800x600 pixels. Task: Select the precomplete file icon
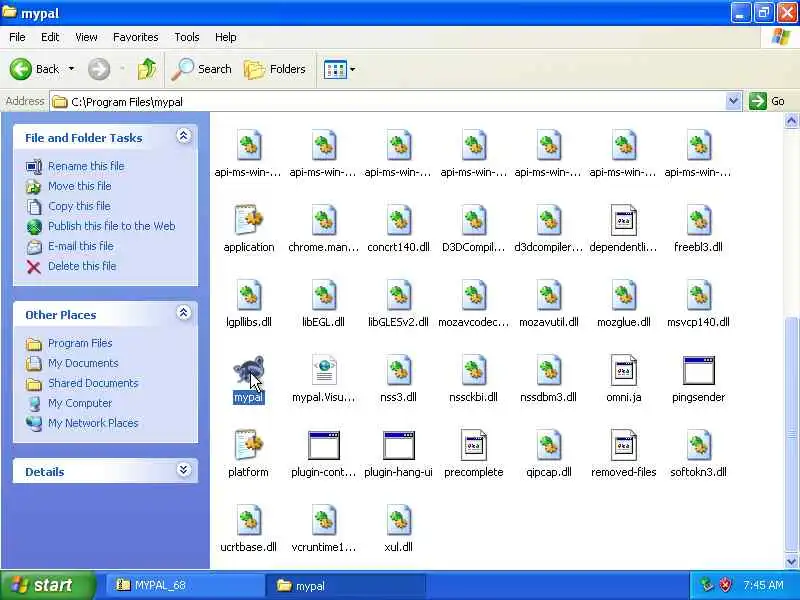473,445
